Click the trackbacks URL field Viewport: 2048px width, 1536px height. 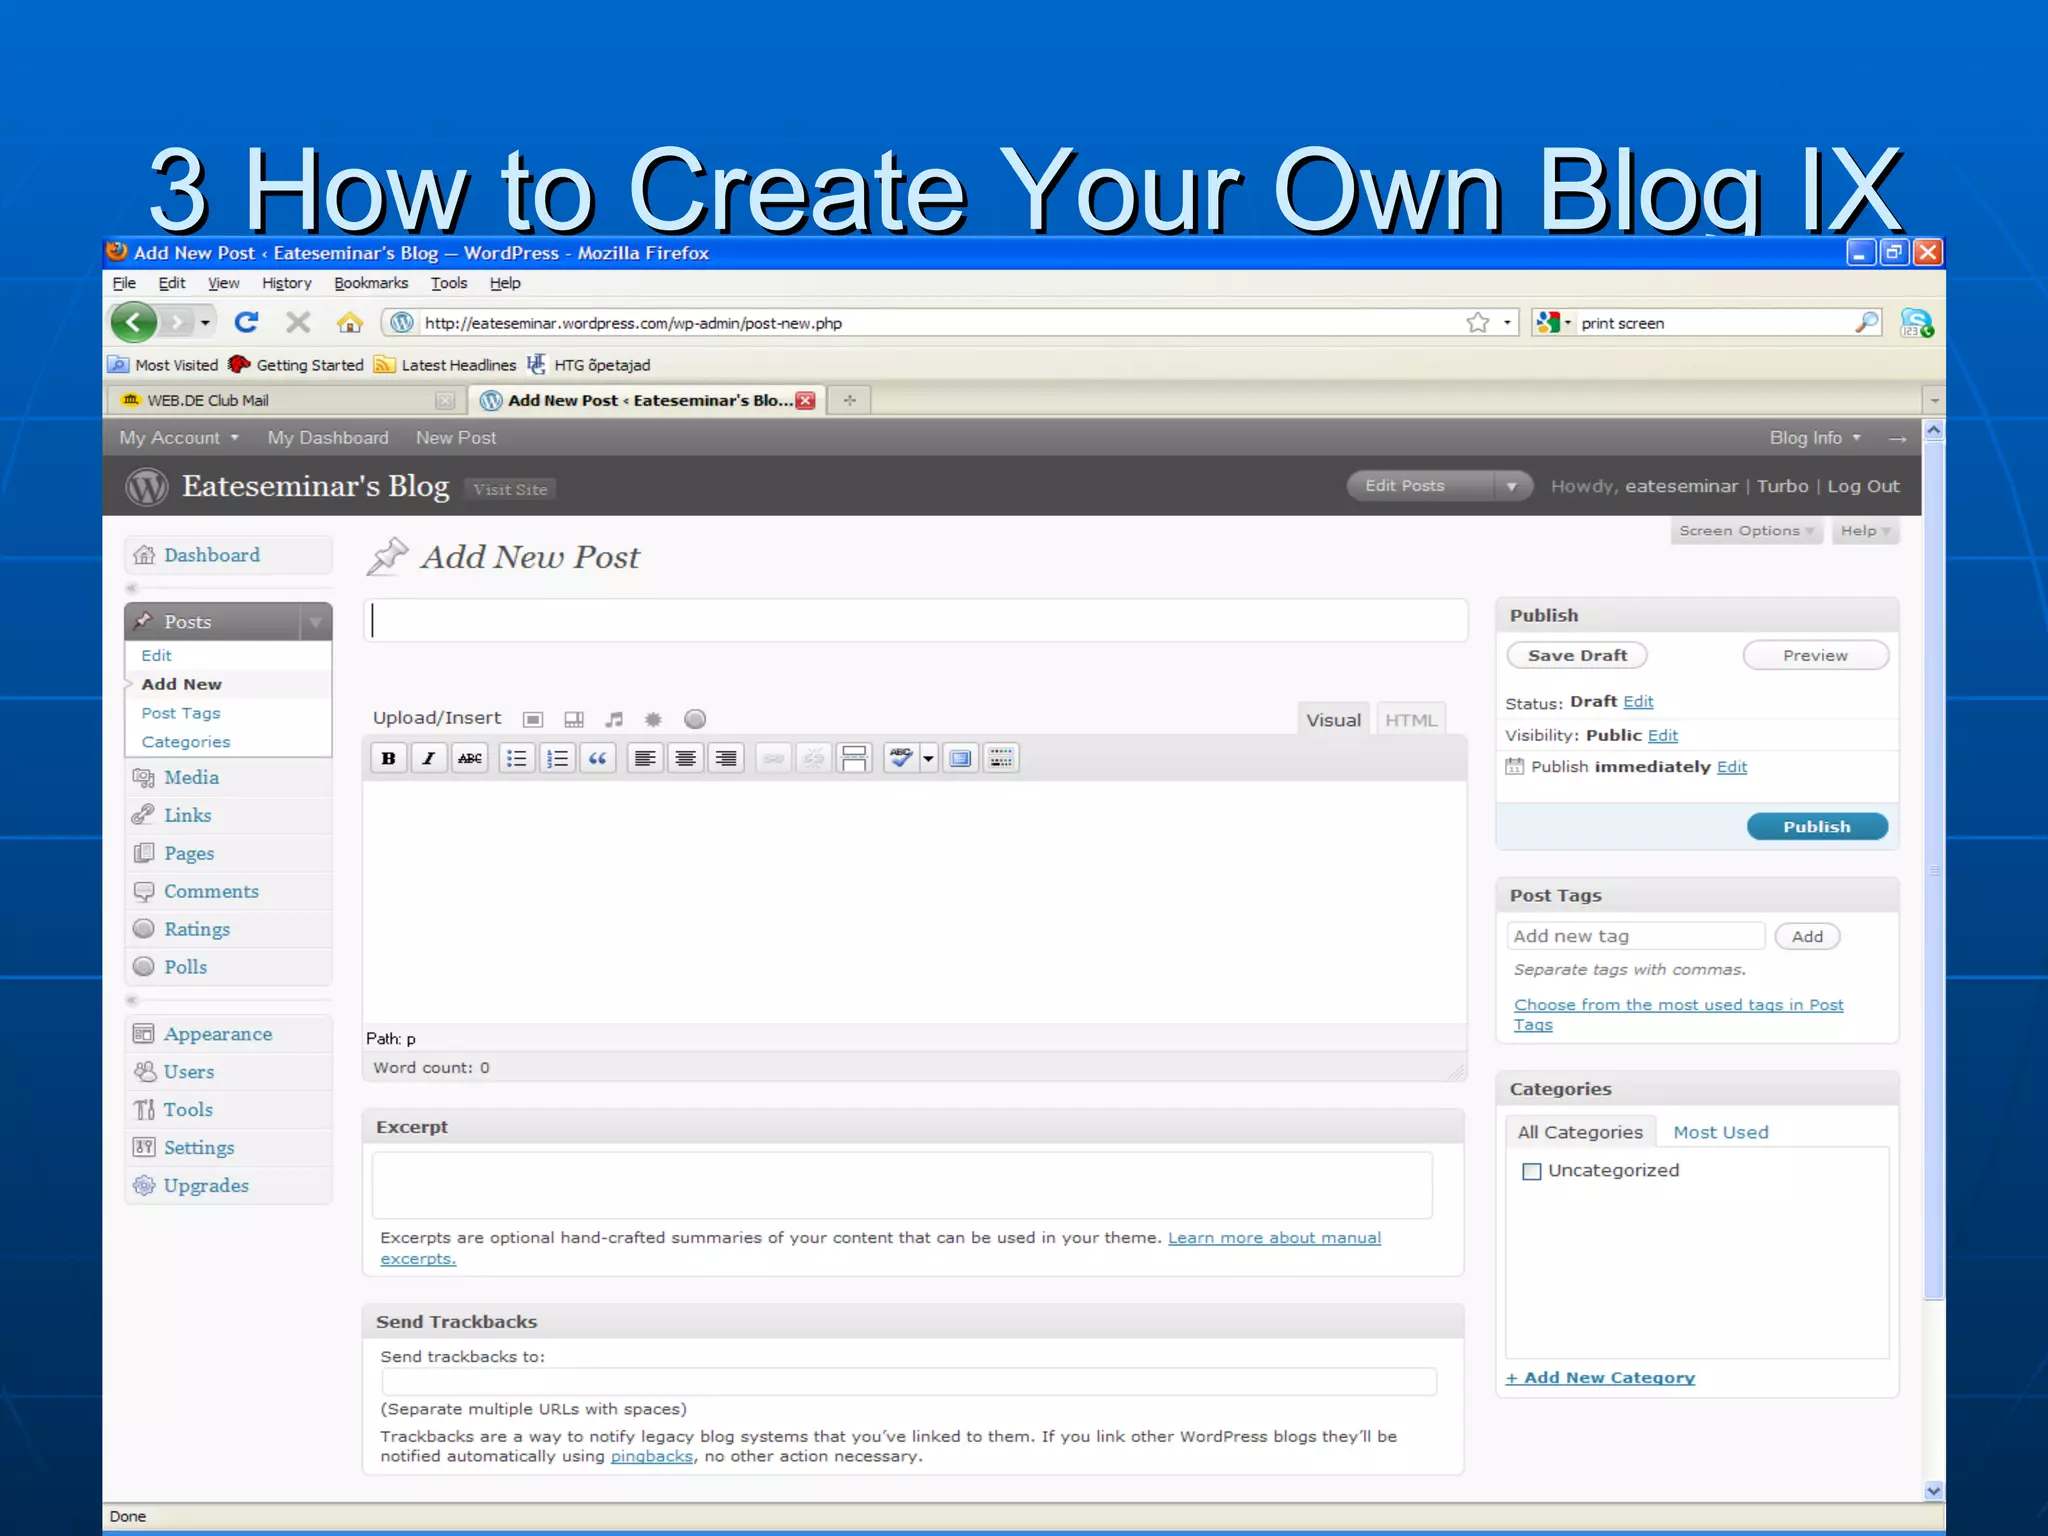[x=908, y=1382]
